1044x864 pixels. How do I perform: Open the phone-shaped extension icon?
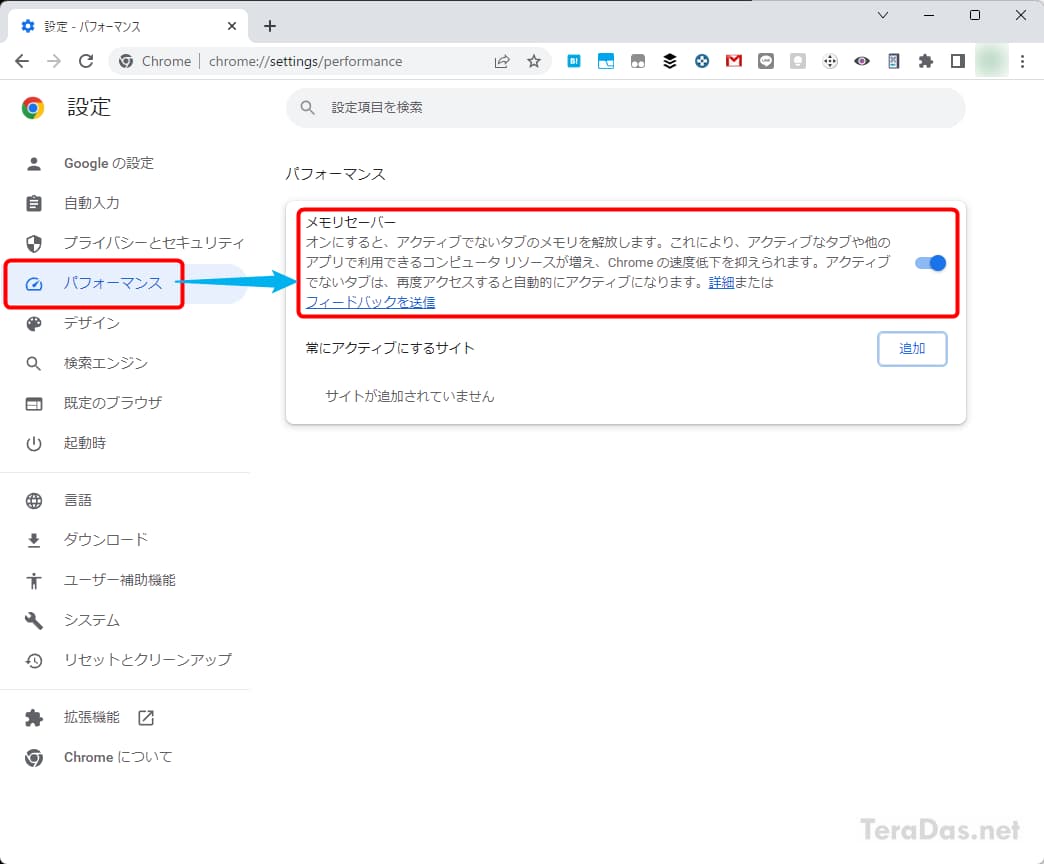point(894,61)
